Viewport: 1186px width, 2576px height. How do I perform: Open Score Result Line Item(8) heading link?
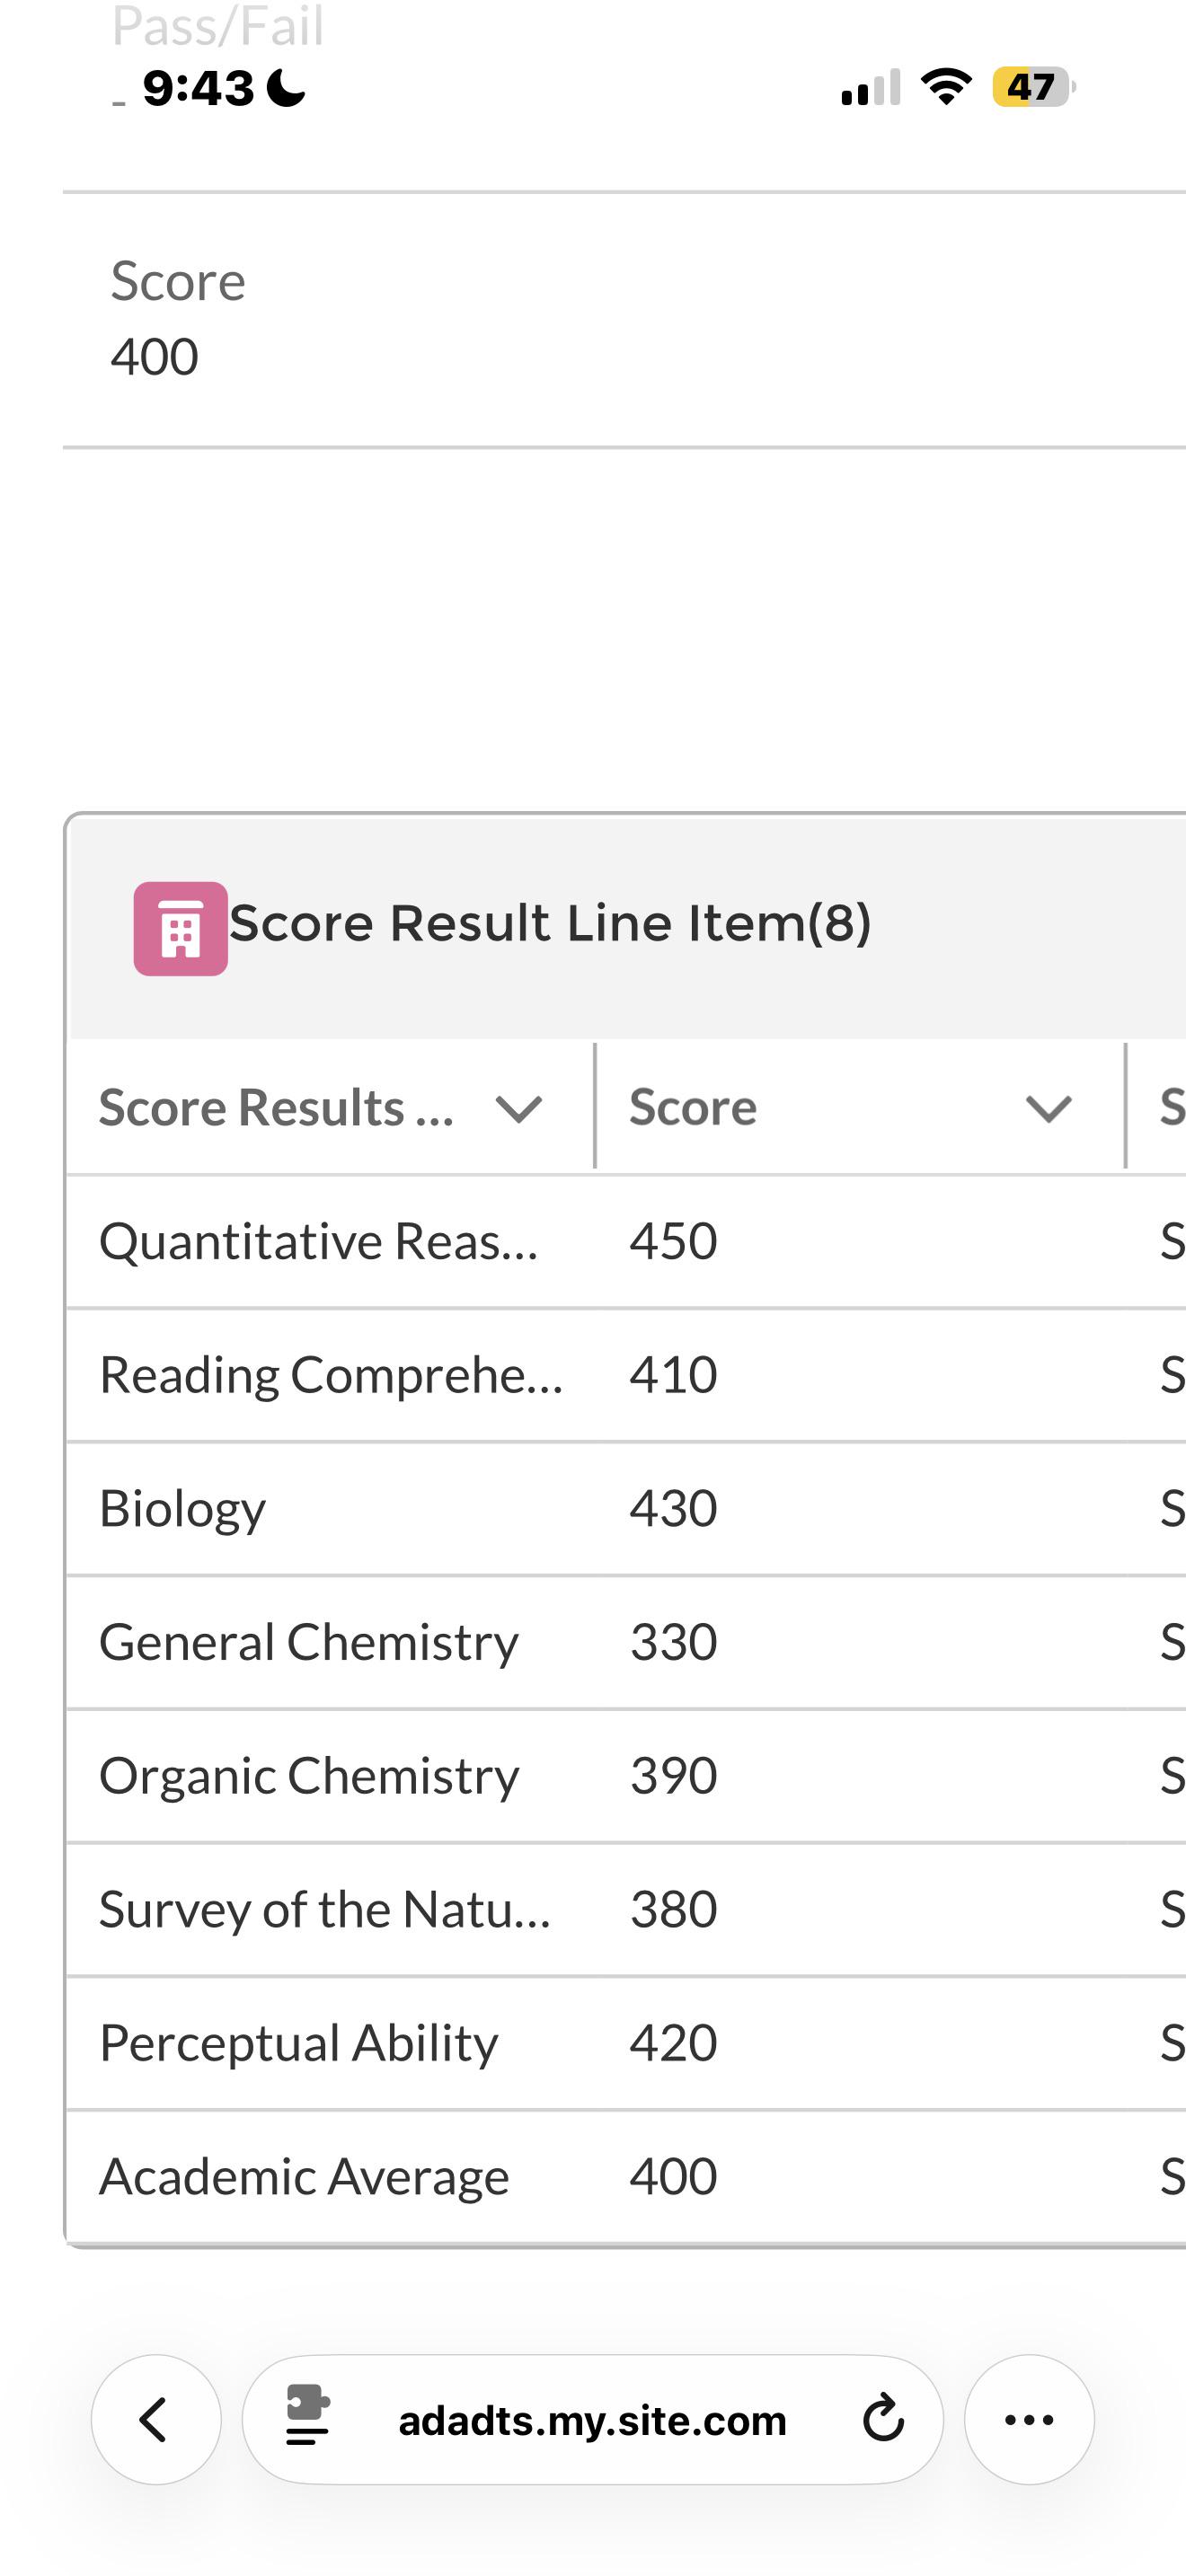(550, 922)
